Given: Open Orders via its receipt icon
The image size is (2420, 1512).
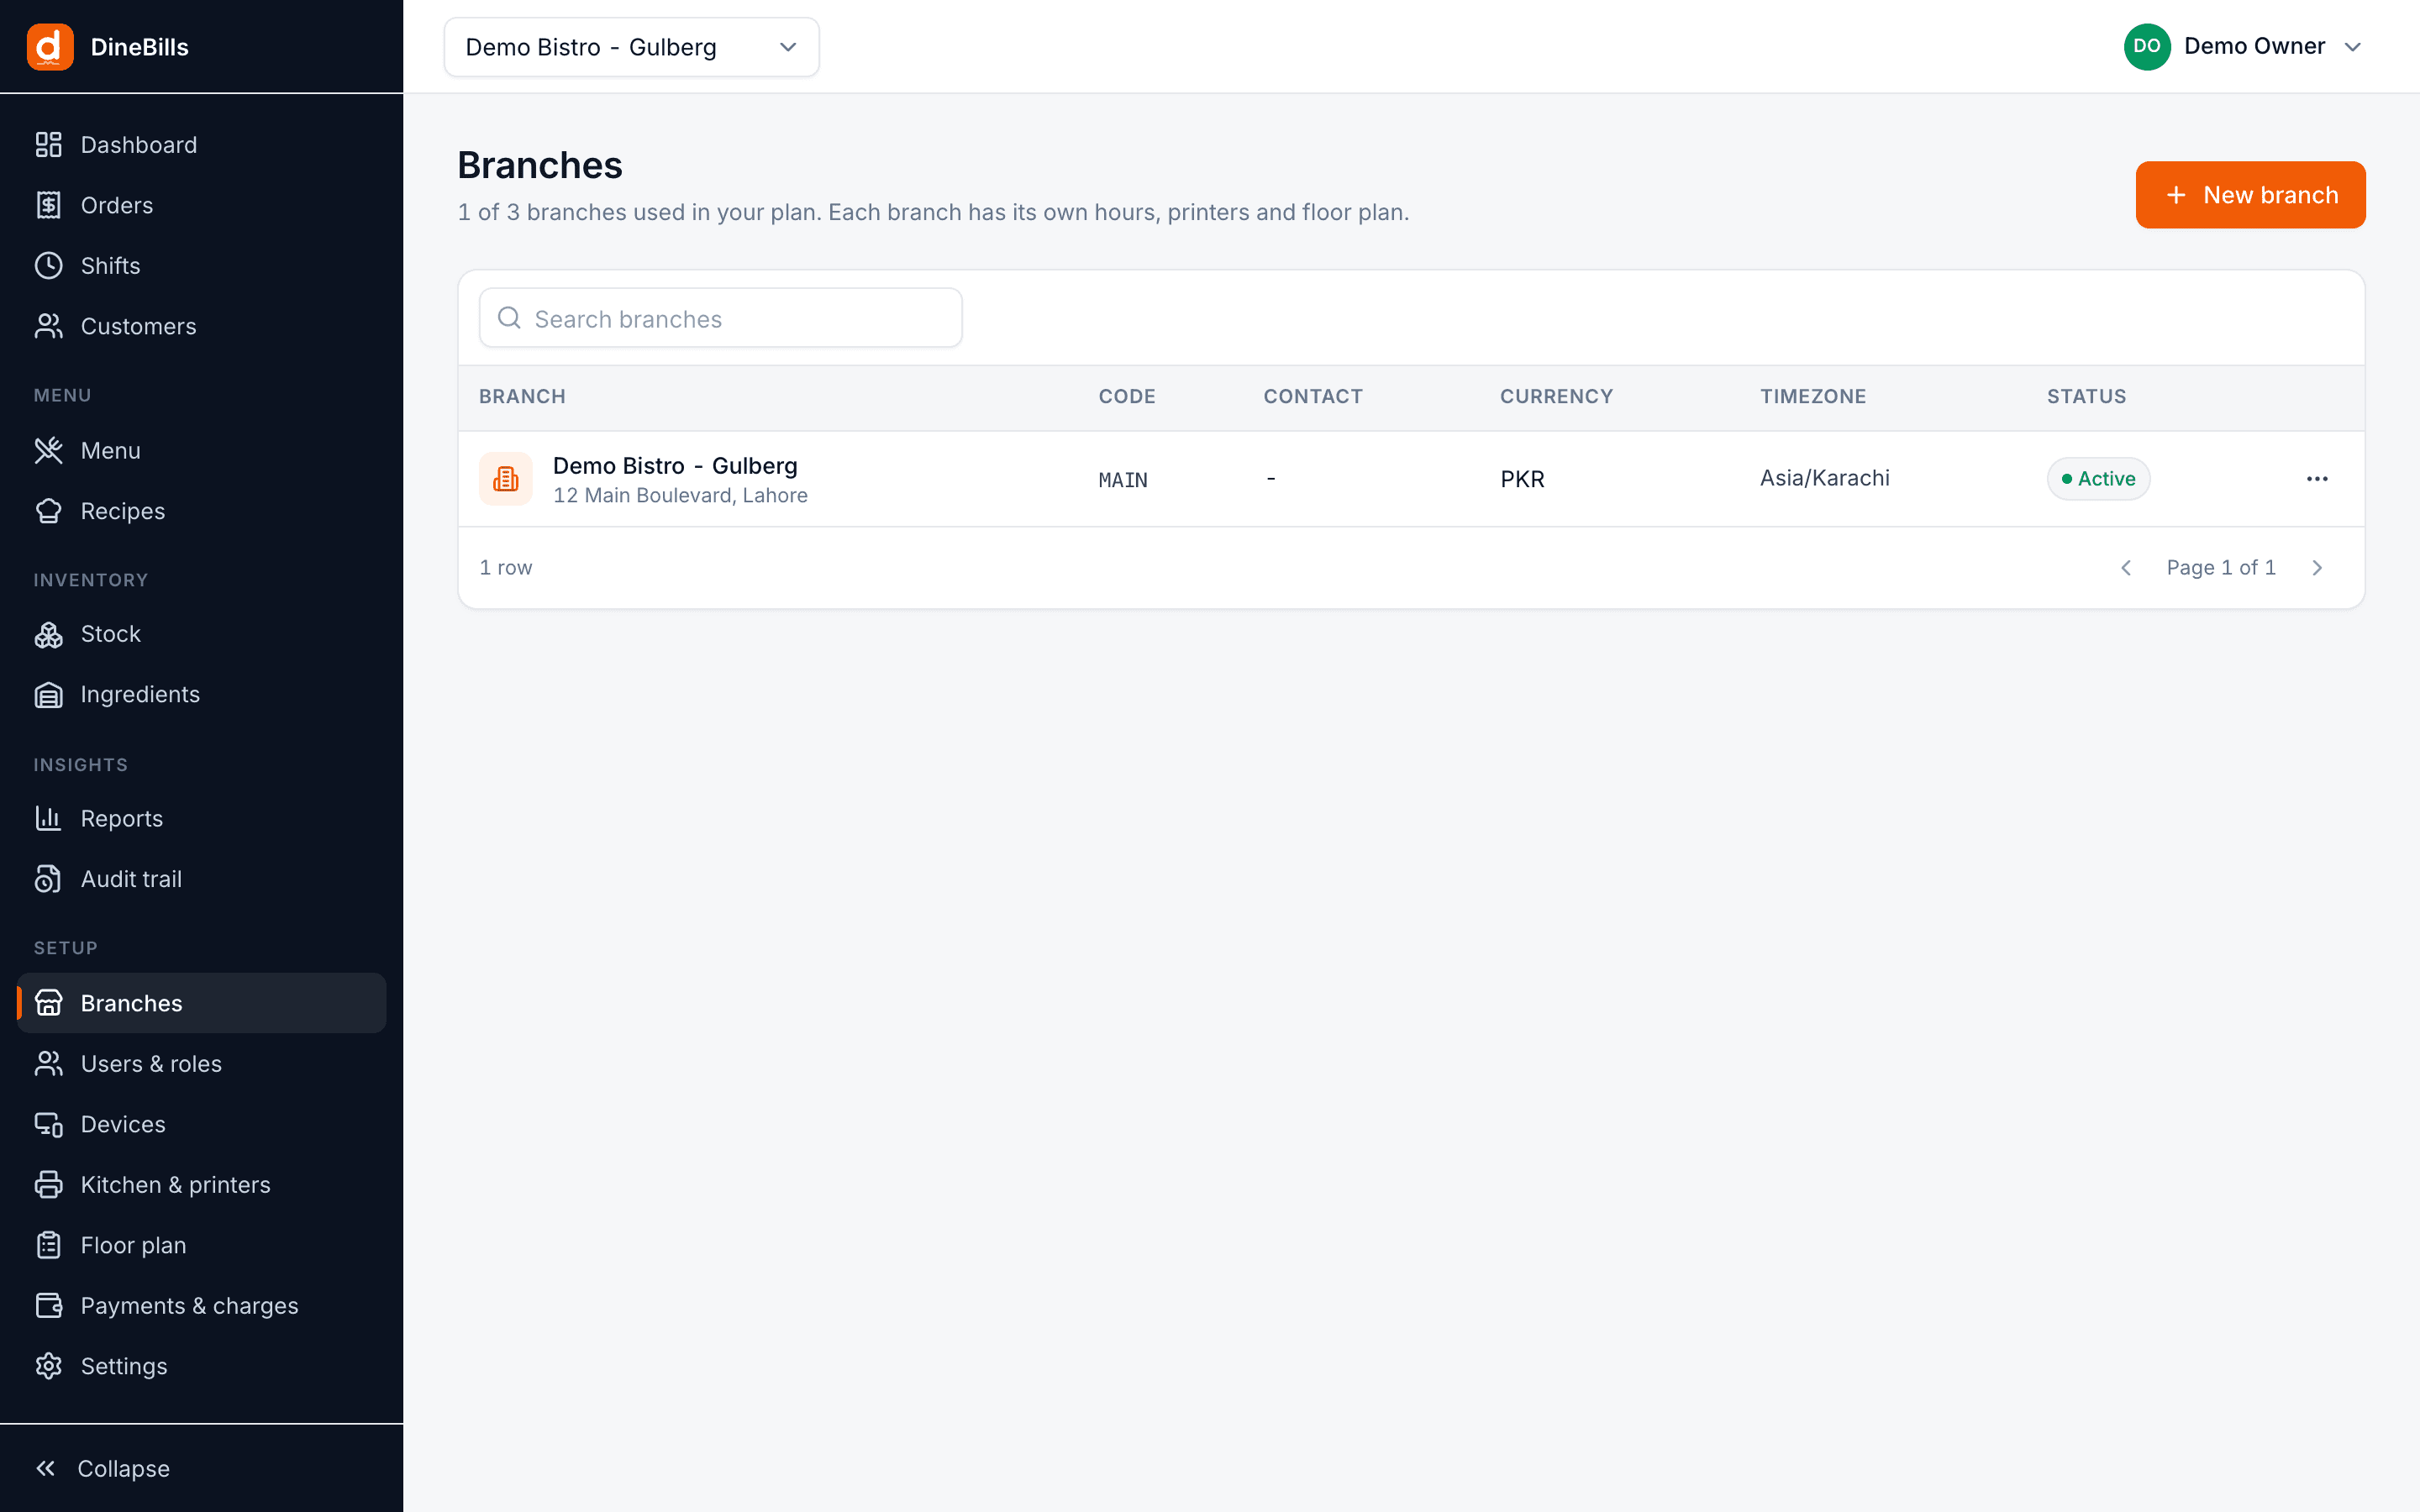Looking at the screenshot, I should click(48, 205).
